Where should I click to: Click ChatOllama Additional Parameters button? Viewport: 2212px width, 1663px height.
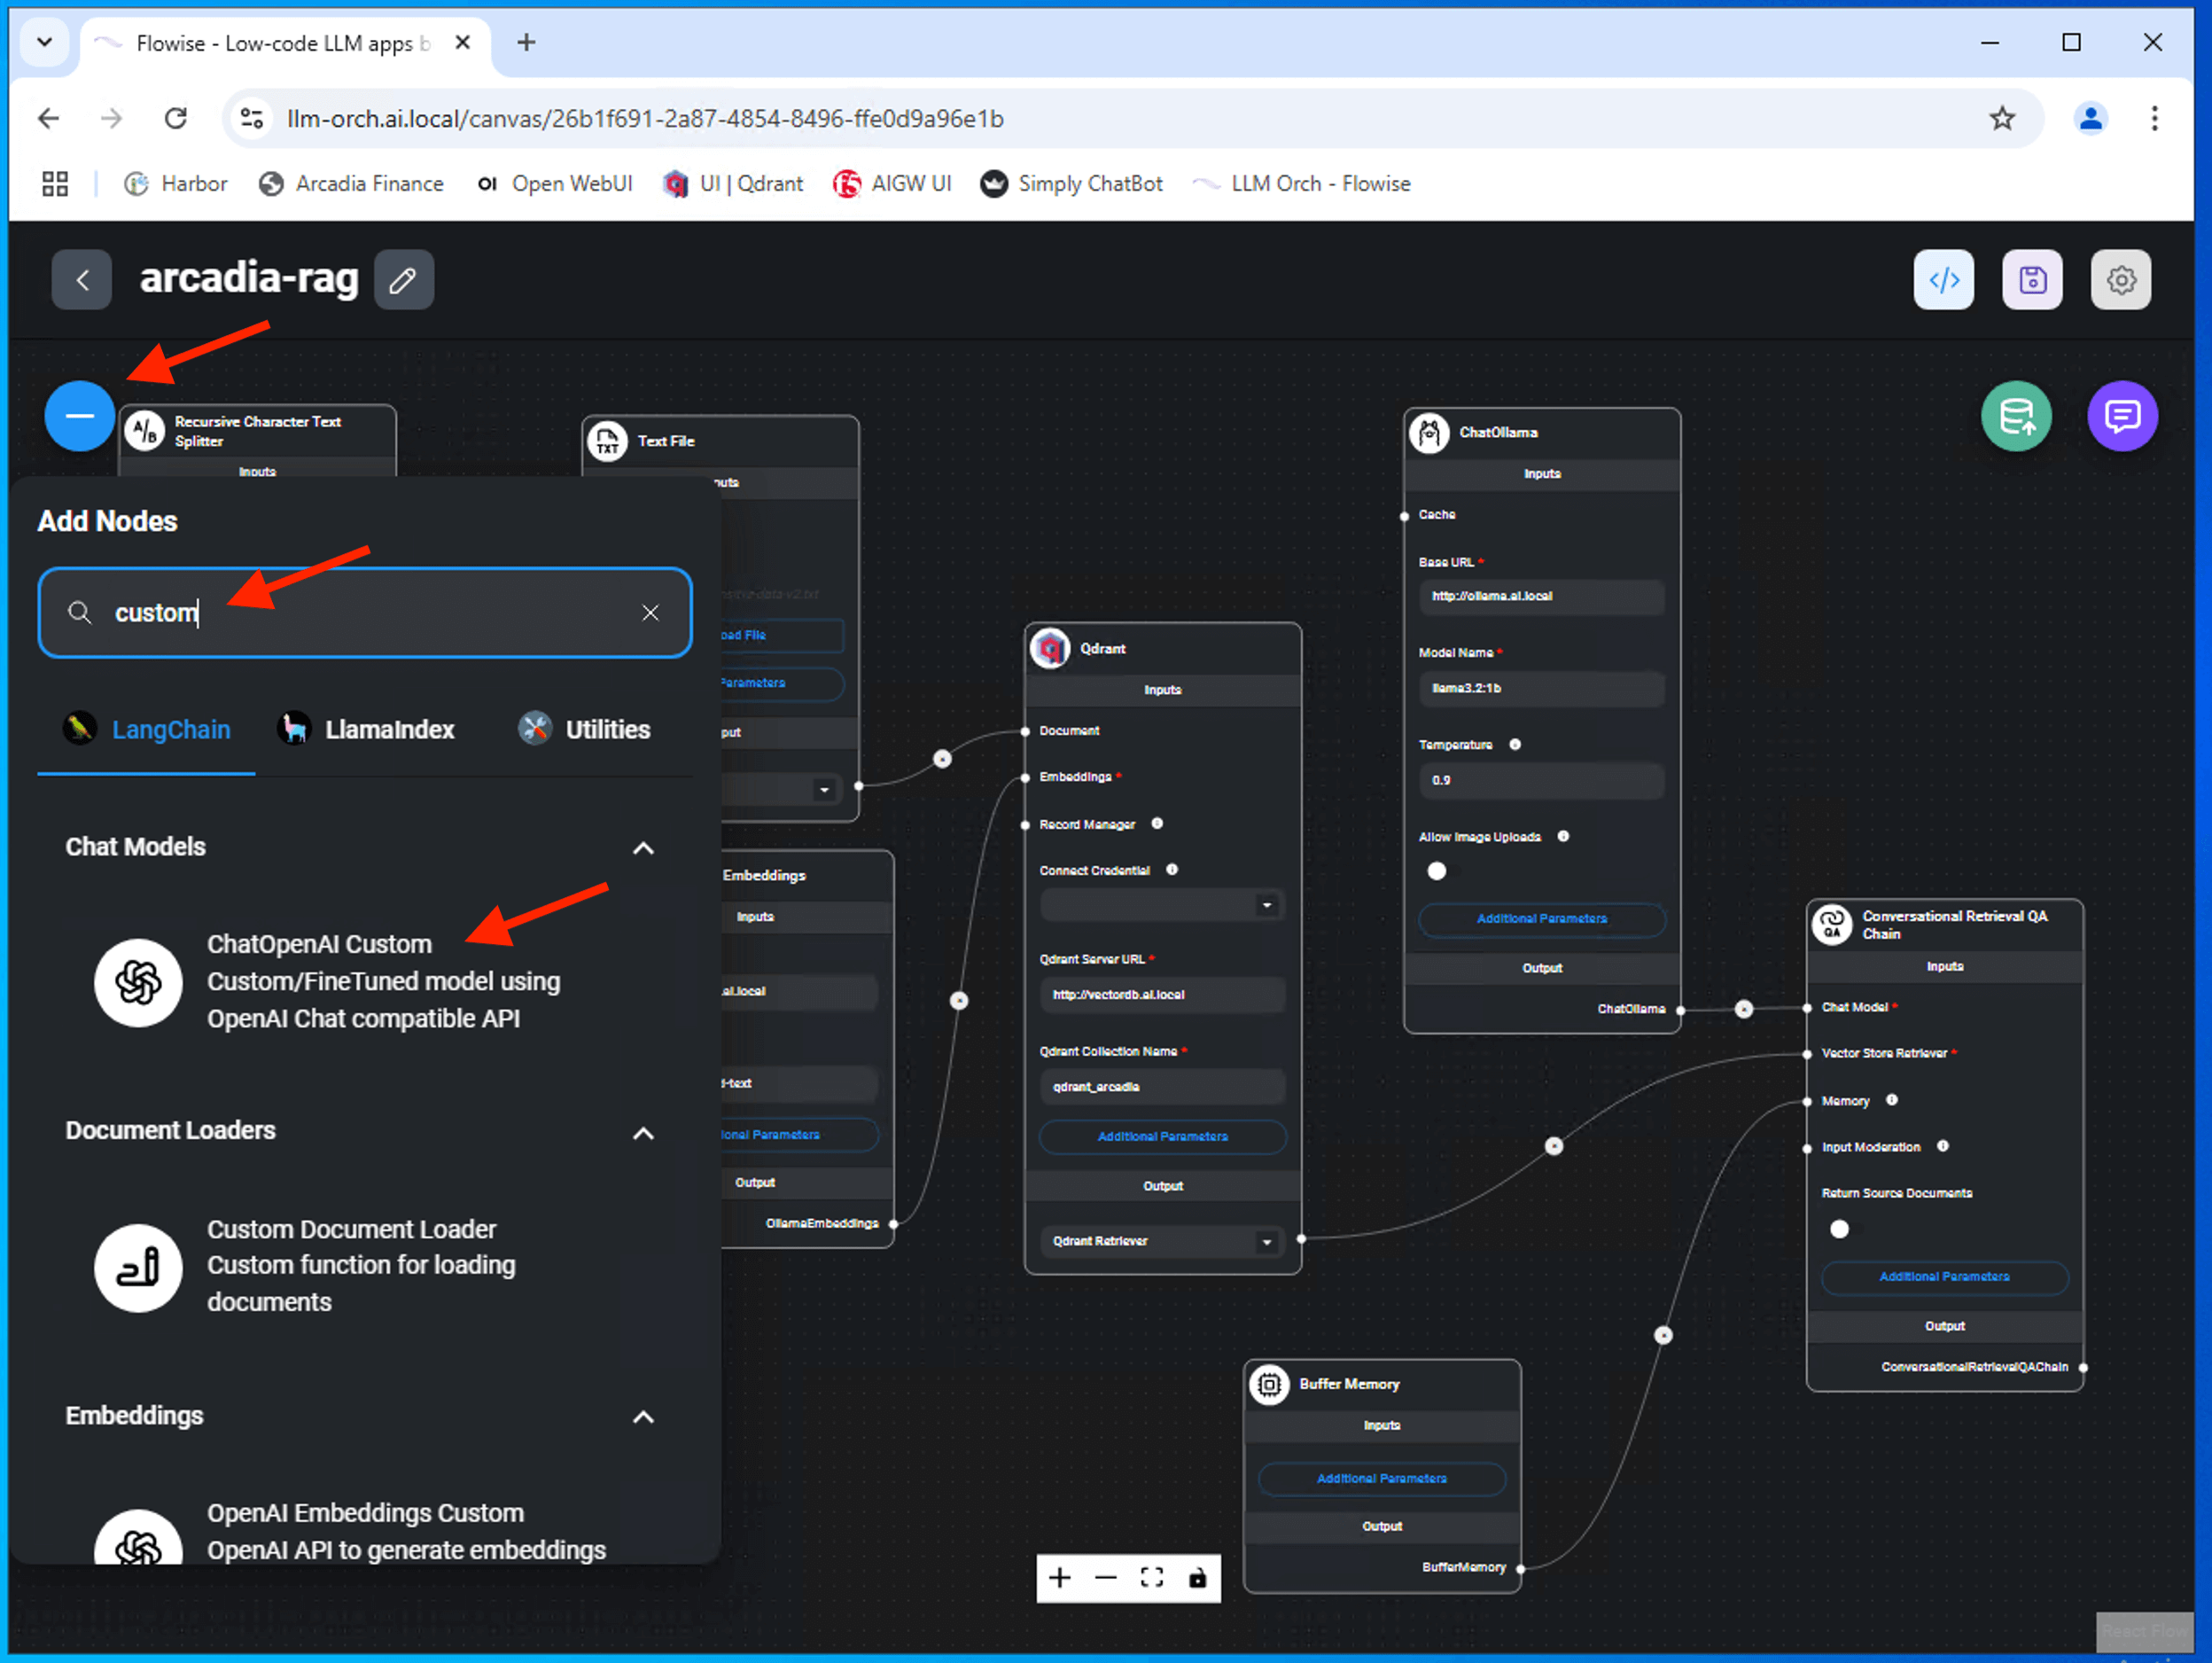(x=1541, y=918)
